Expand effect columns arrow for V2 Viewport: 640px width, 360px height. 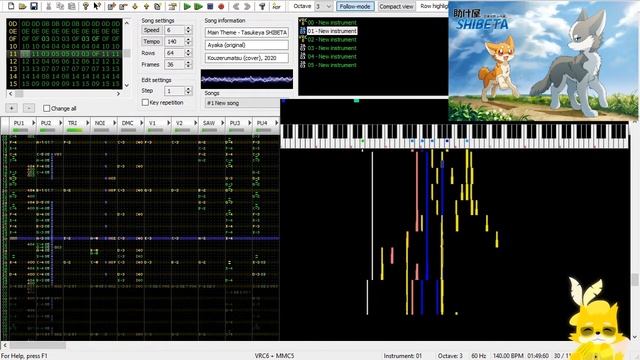coord(196,123)
